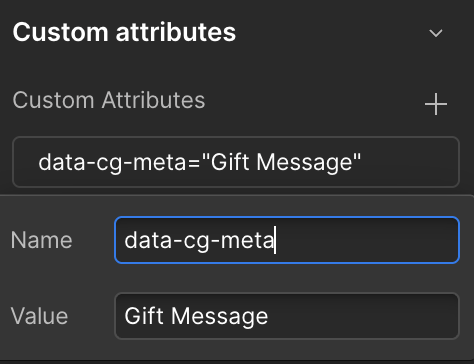Add a new custom attribute with plus icon

point(436,104)
